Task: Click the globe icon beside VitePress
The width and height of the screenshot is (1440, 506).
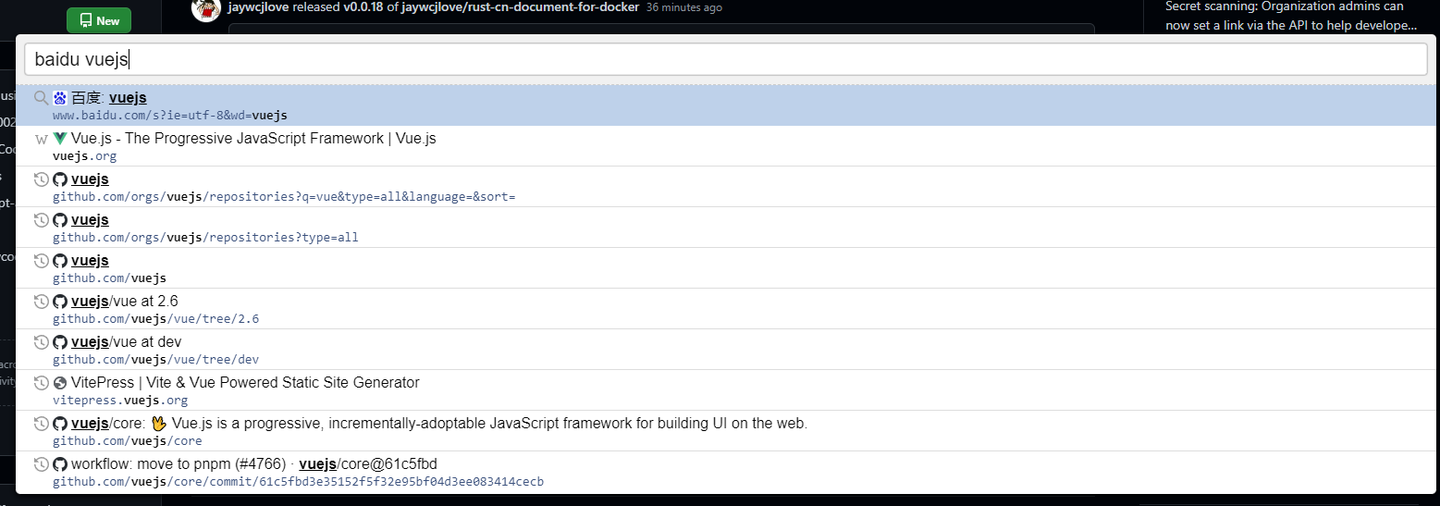Action: click(60, 383)
